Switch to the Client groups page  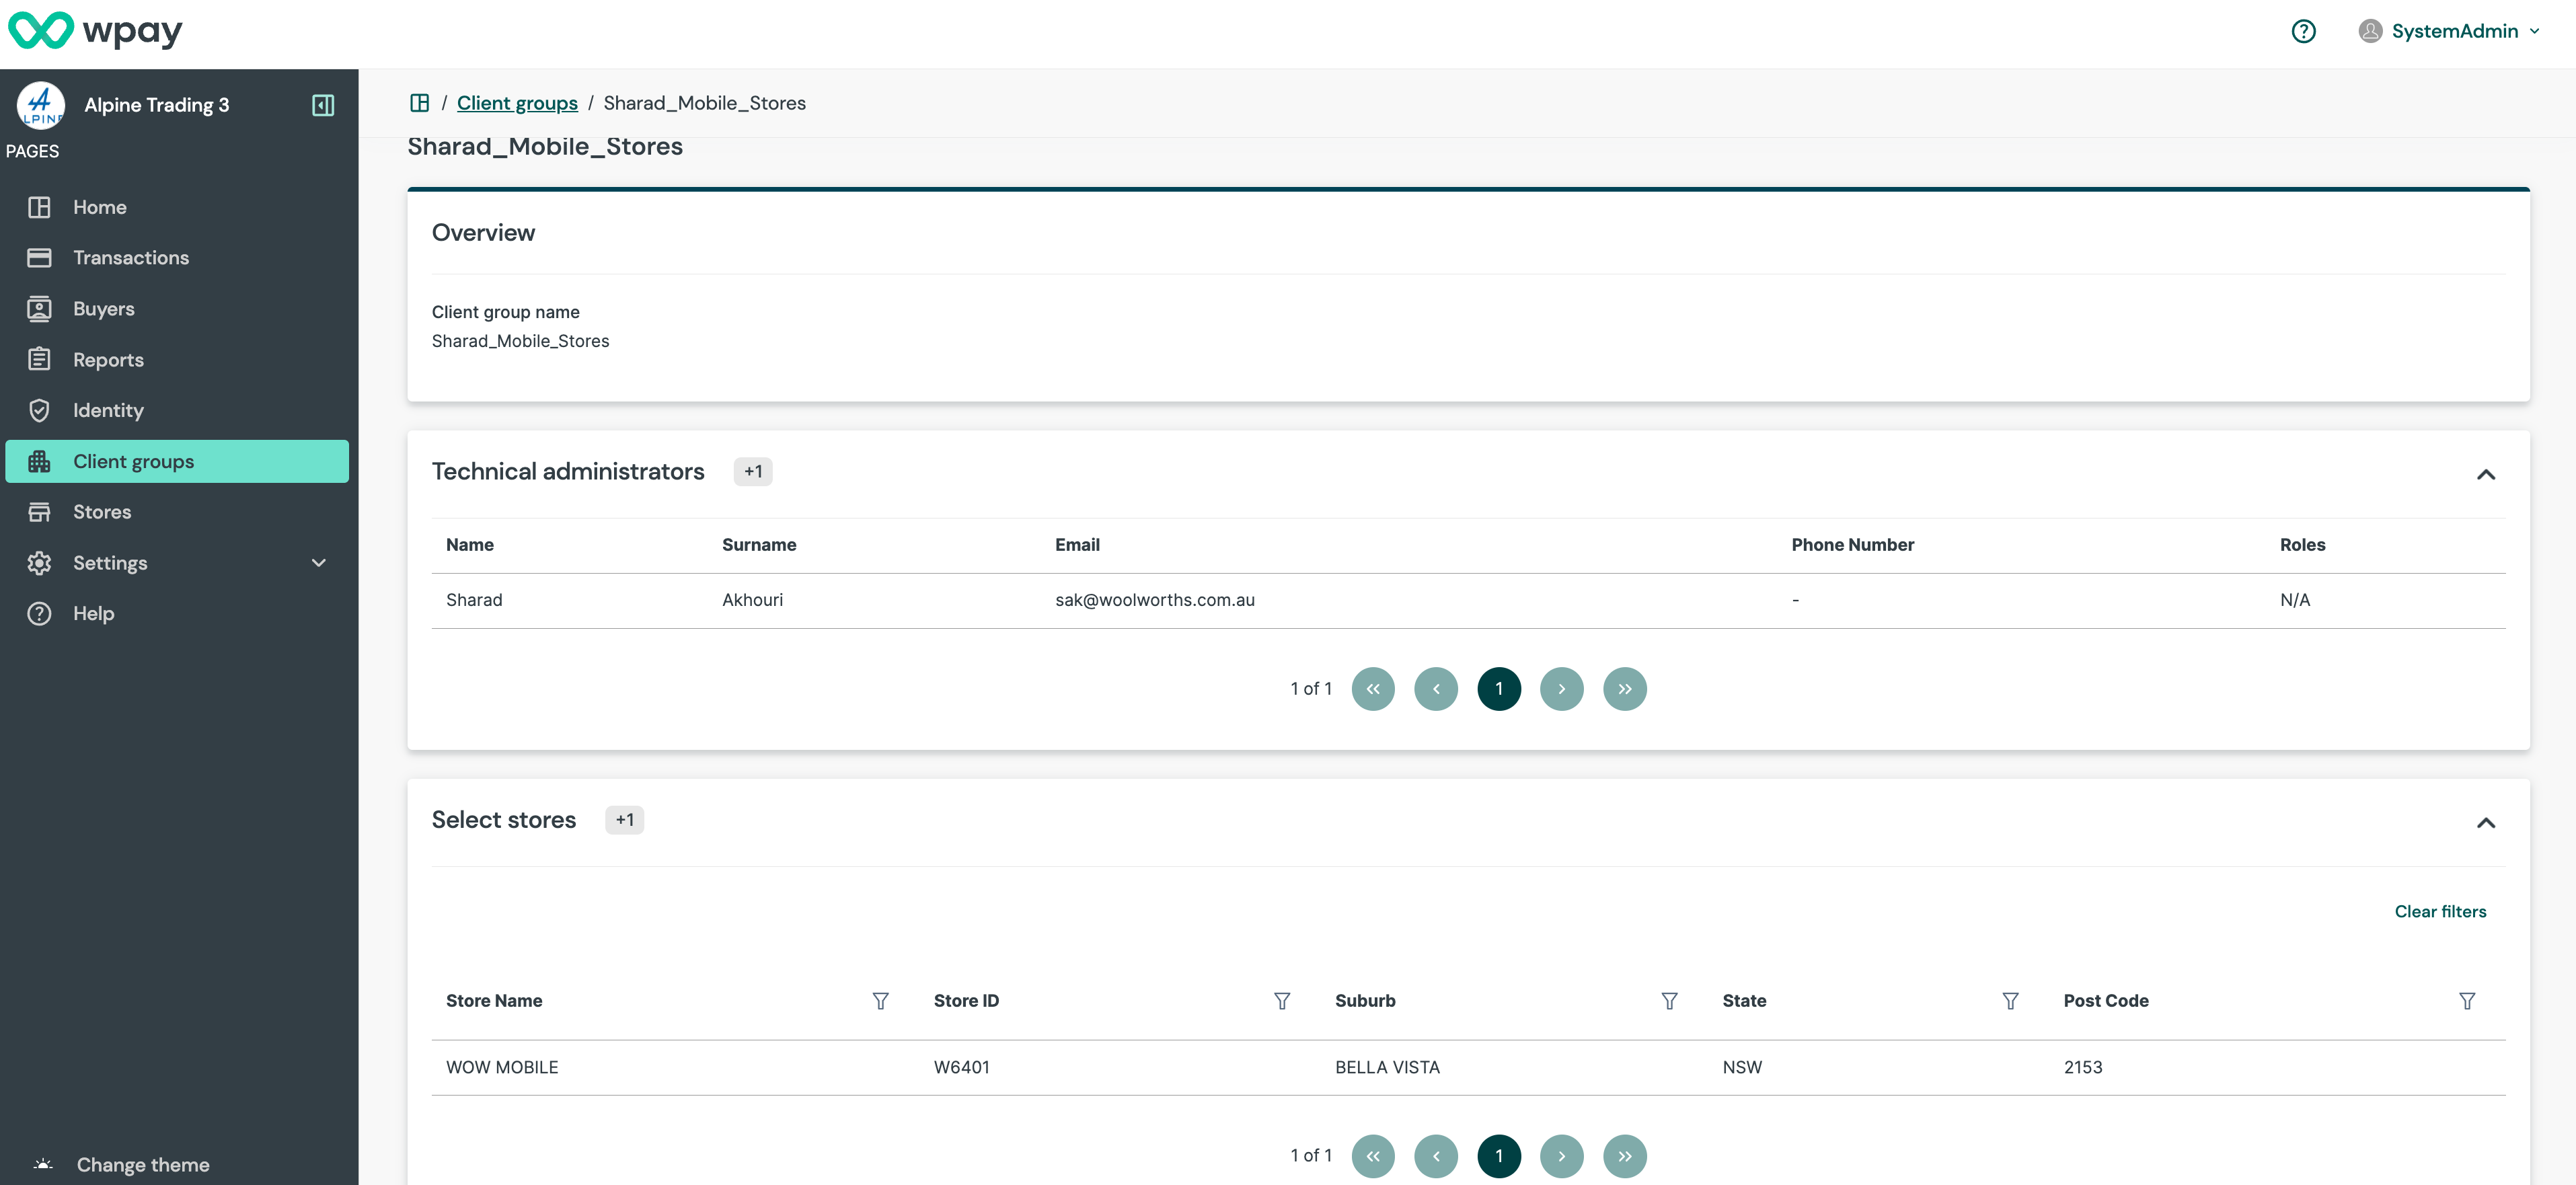point(134,461)
